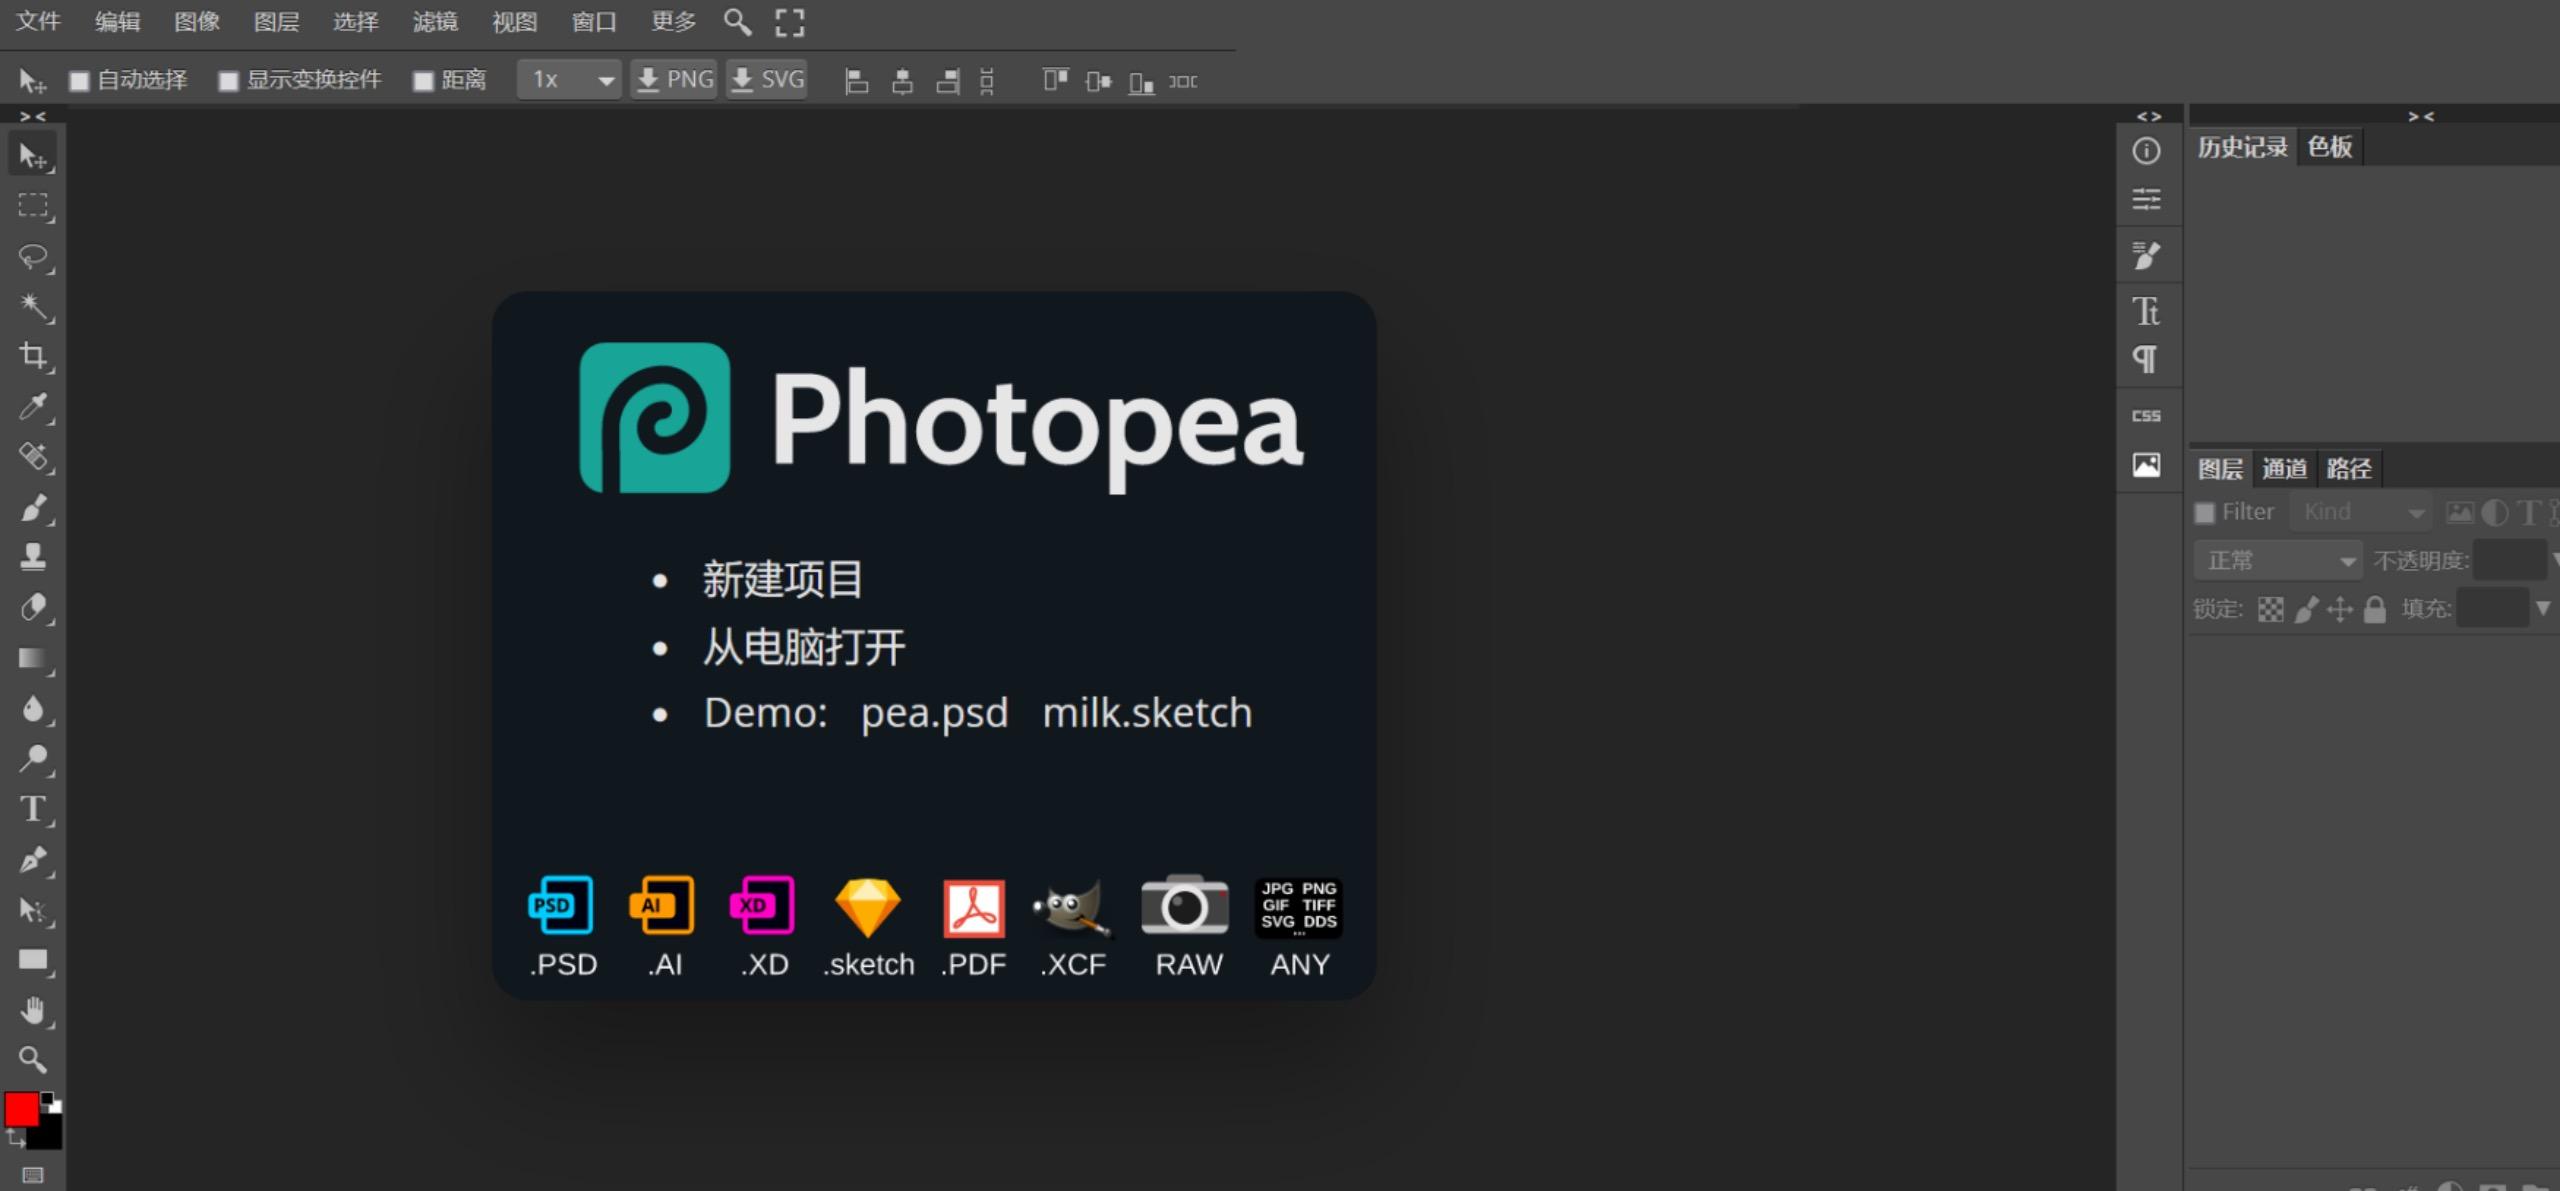
Task: Enable the 自动选择 checkbox
Action: coord(79,81)
